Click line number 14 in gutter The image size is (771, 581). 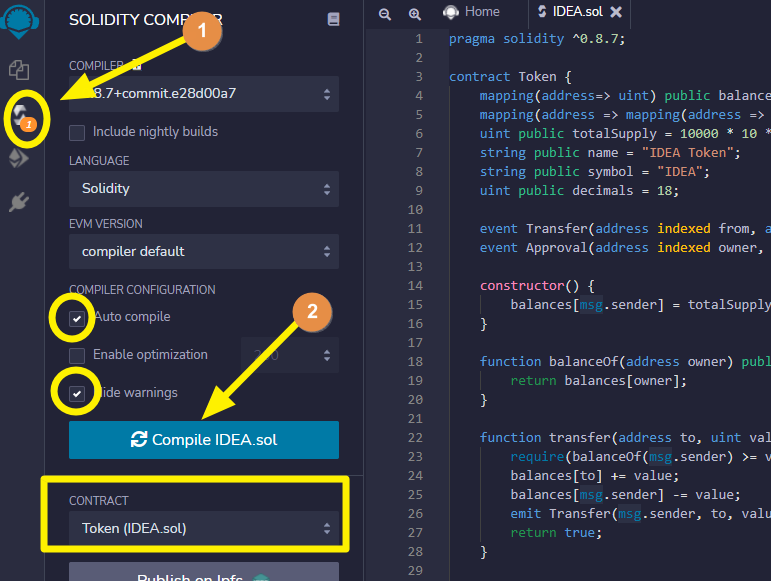pyautogui.click(x=415, y=286)
